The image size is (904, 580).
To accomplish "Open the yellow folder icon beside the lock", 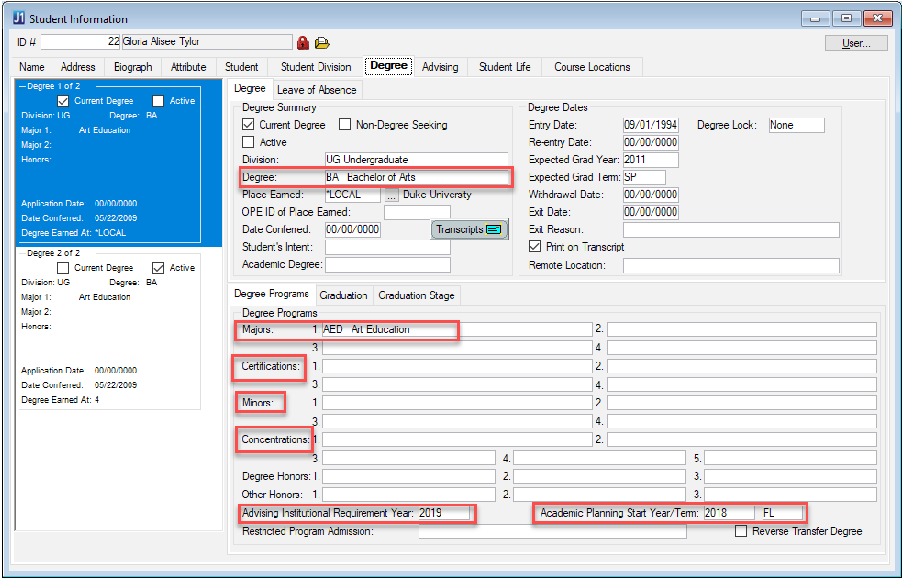I will (322, 43).
